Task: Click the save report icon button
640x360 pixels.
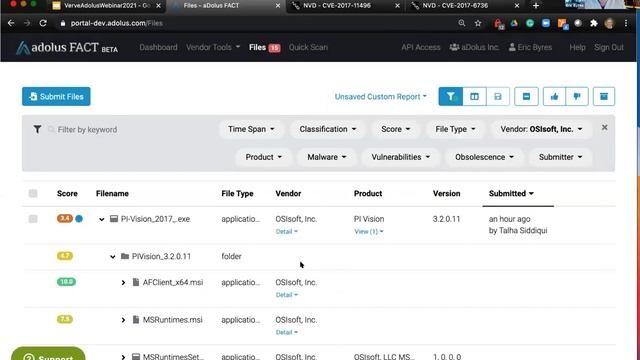Action: pyautogui.click(x=498, y=97)
